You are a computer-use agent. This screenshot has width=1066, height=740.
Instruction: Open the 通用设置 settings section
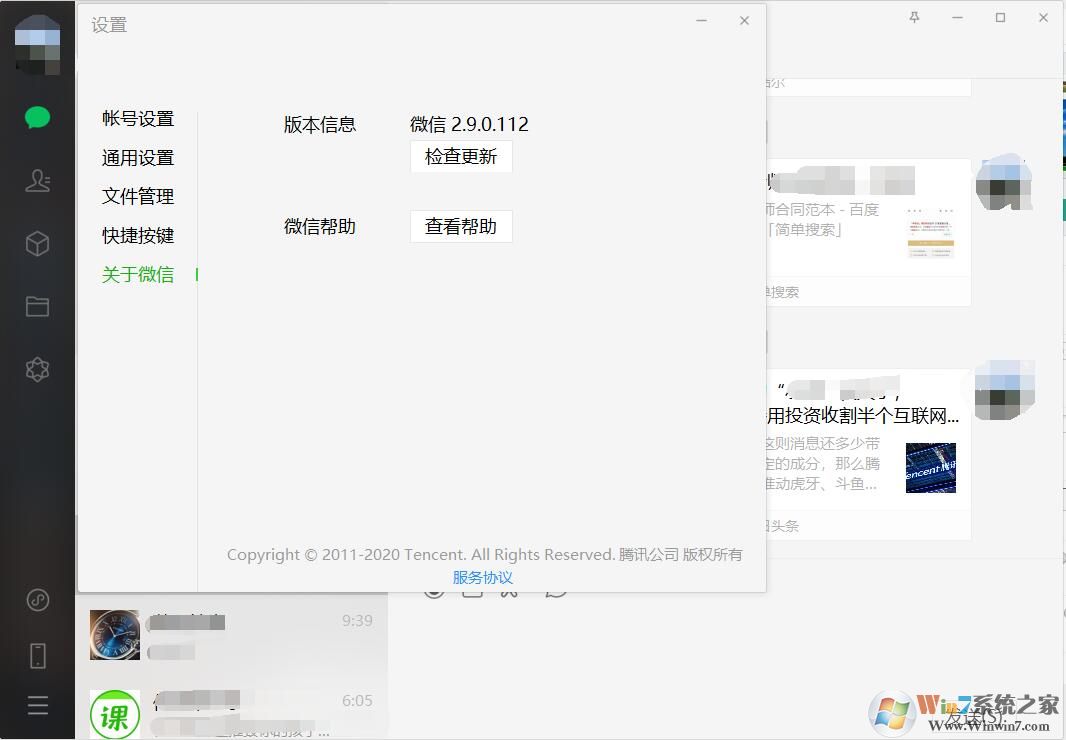tap(138, 157)
